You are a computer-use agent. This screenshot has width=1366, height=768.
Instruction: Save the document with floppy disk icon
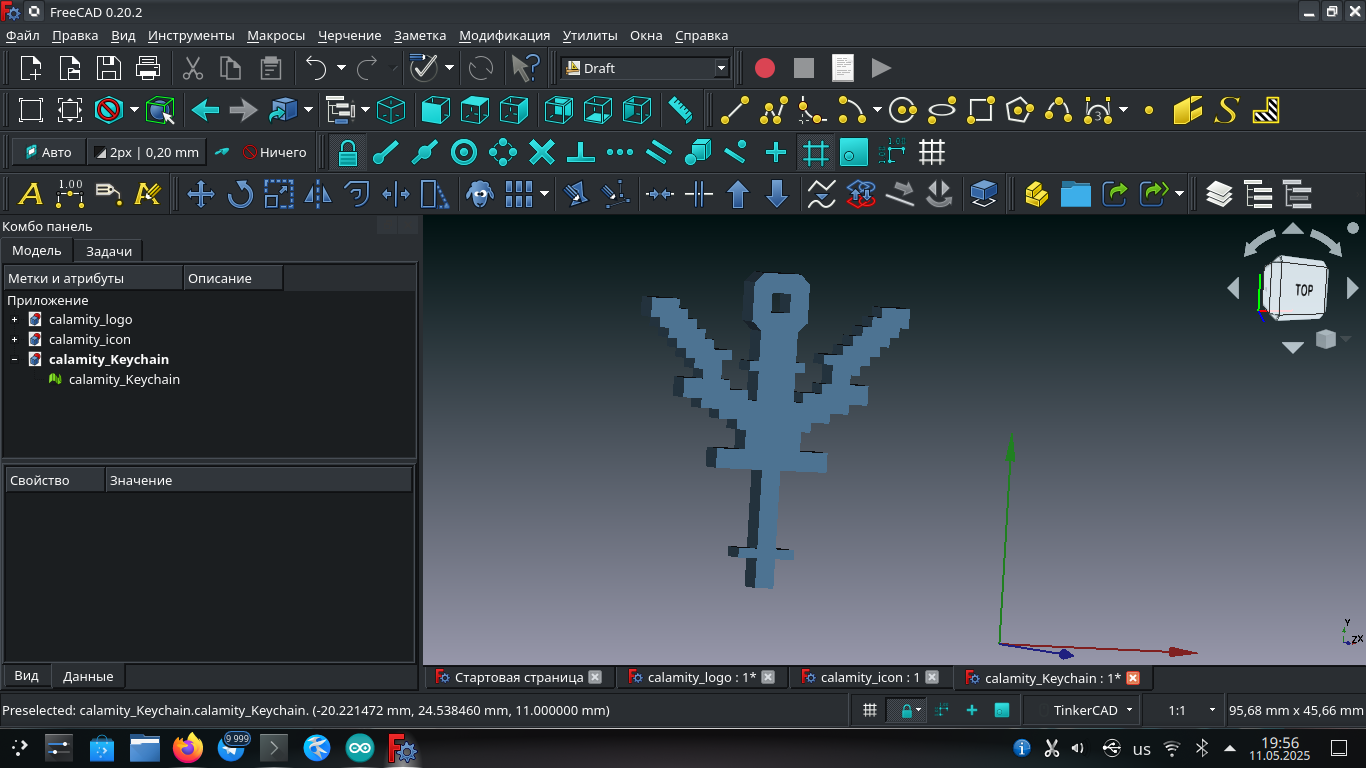pyautogui.click(x=109, y=68)
